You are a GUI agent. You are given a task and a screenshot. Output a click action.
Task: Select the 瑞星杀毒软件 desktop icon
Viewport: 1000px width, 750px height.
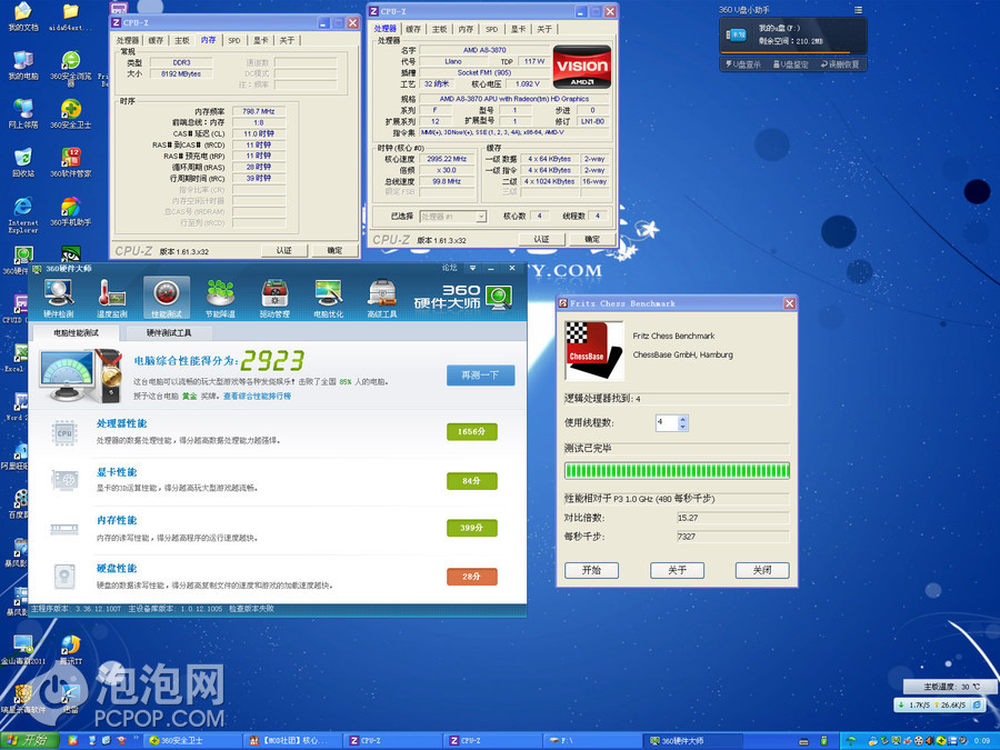coord(23,698)
